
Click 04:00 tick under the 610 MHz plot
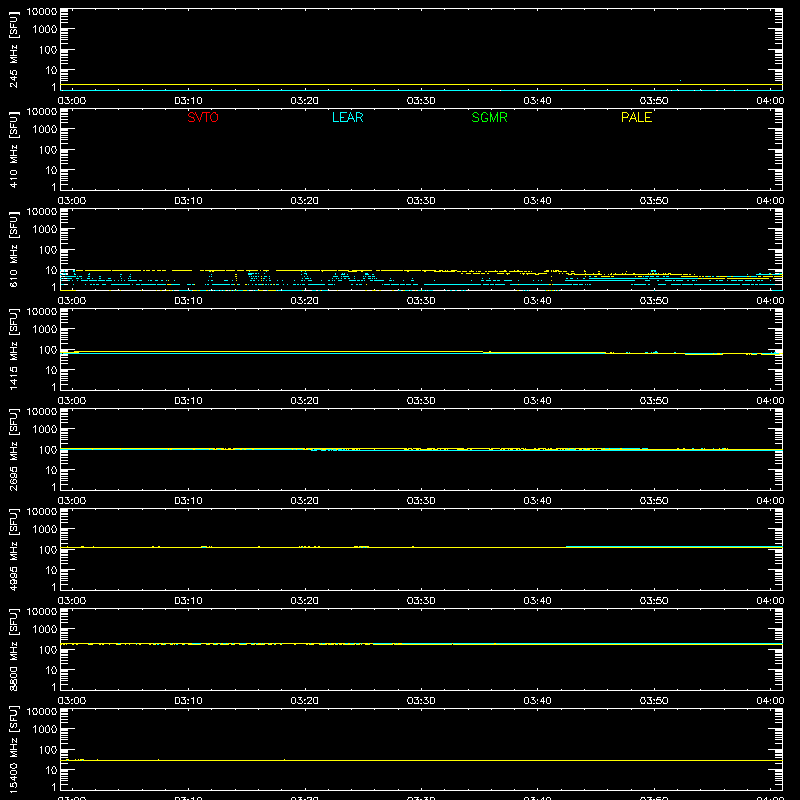click(x=770, y=301)
